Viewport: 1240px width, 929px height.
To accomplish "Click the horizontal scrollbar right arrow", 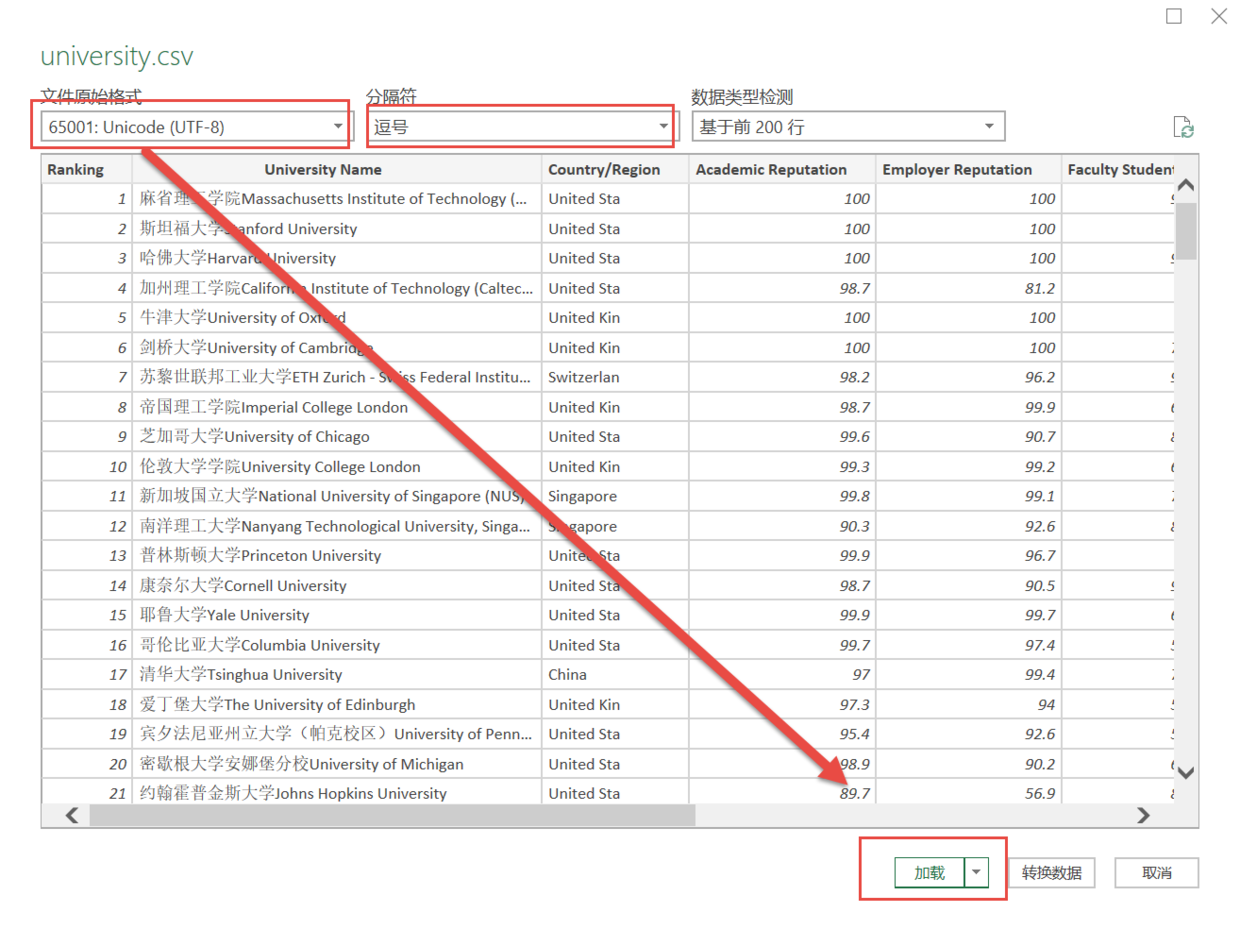I will pyautogui.click(x=1144, y=816).
